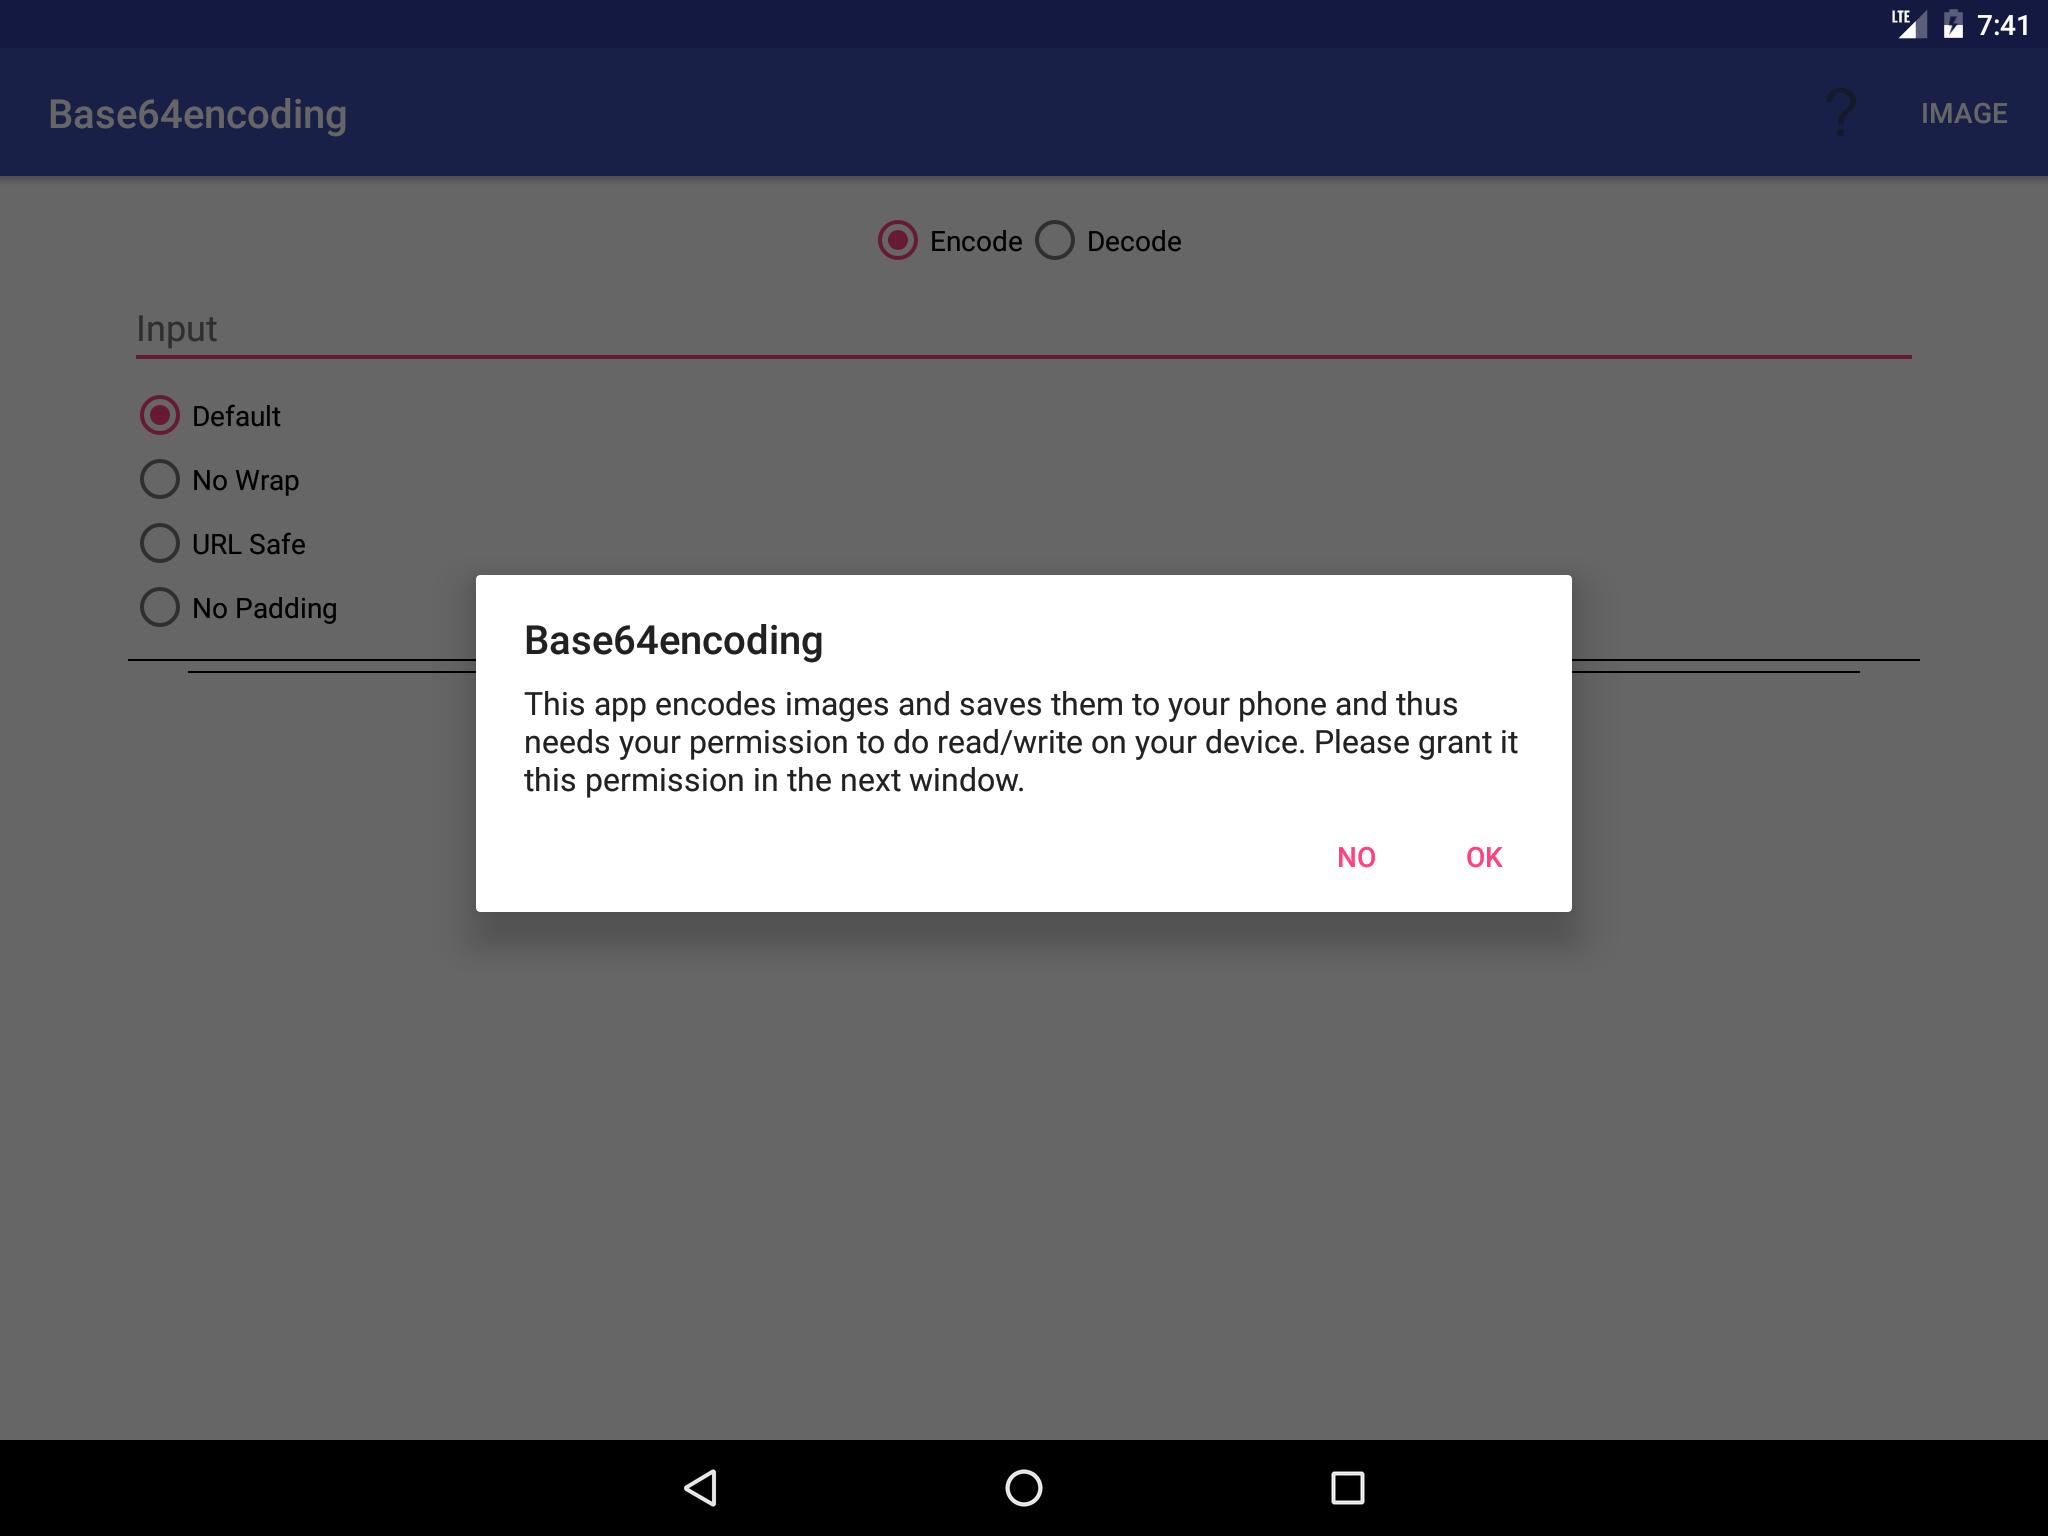
Task: Click the dialog title text area
Action: click(x=669, y=639)
